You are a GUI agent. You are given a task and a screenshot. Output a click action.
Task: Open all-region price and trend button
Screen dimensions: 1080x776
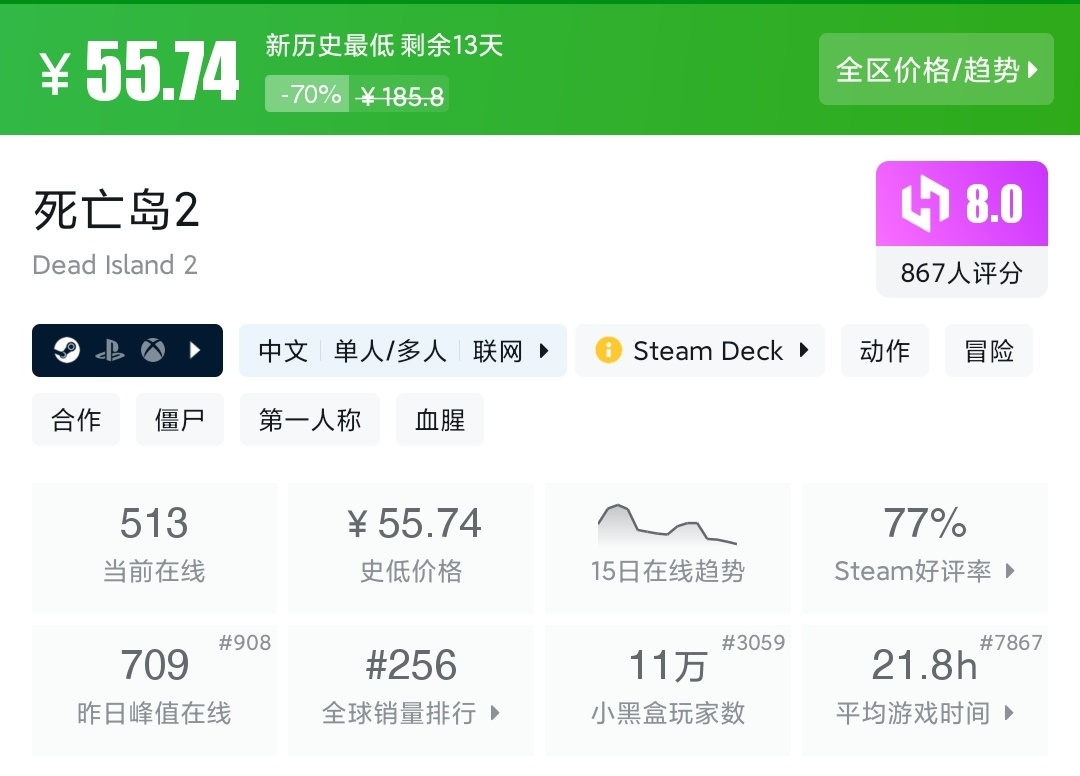936,70
